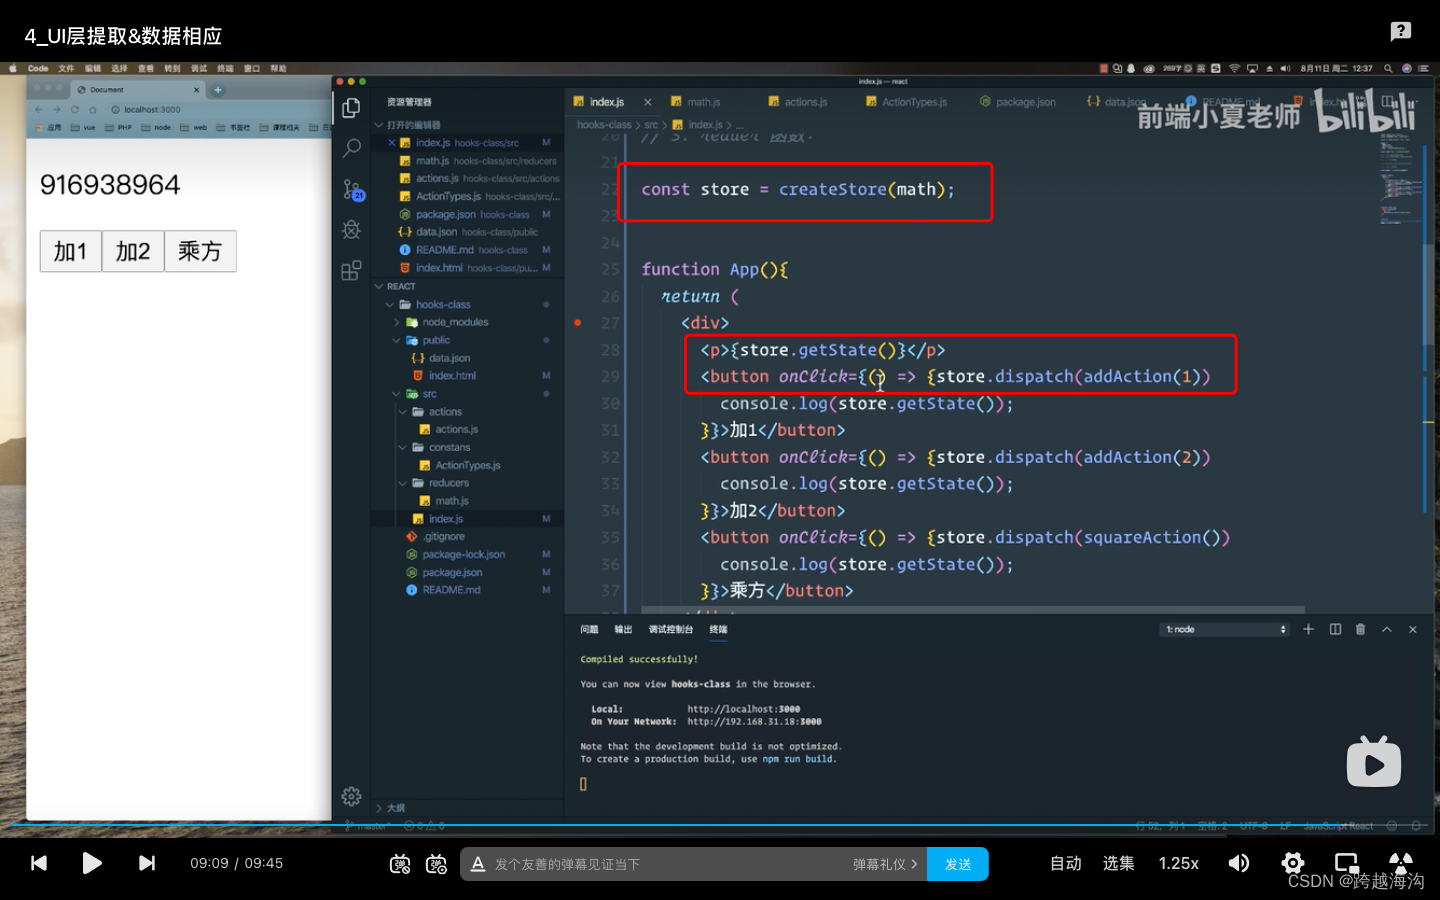This screenshot has height=900, width=1440.
Task: Open the 输出 panel tab
Action: pyautogui.click(x=623, y=629)
